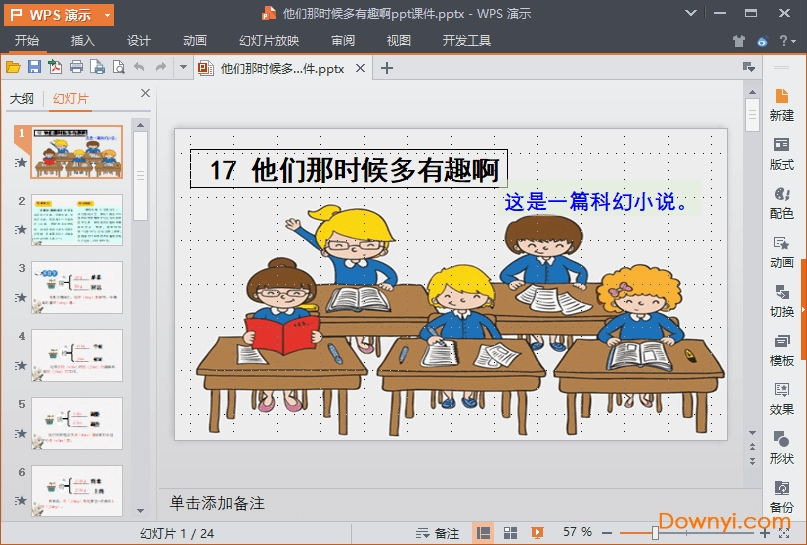The image size is (807, 545).
Task: Select slide 4 thumbnail
Action: tap(77, 355)
